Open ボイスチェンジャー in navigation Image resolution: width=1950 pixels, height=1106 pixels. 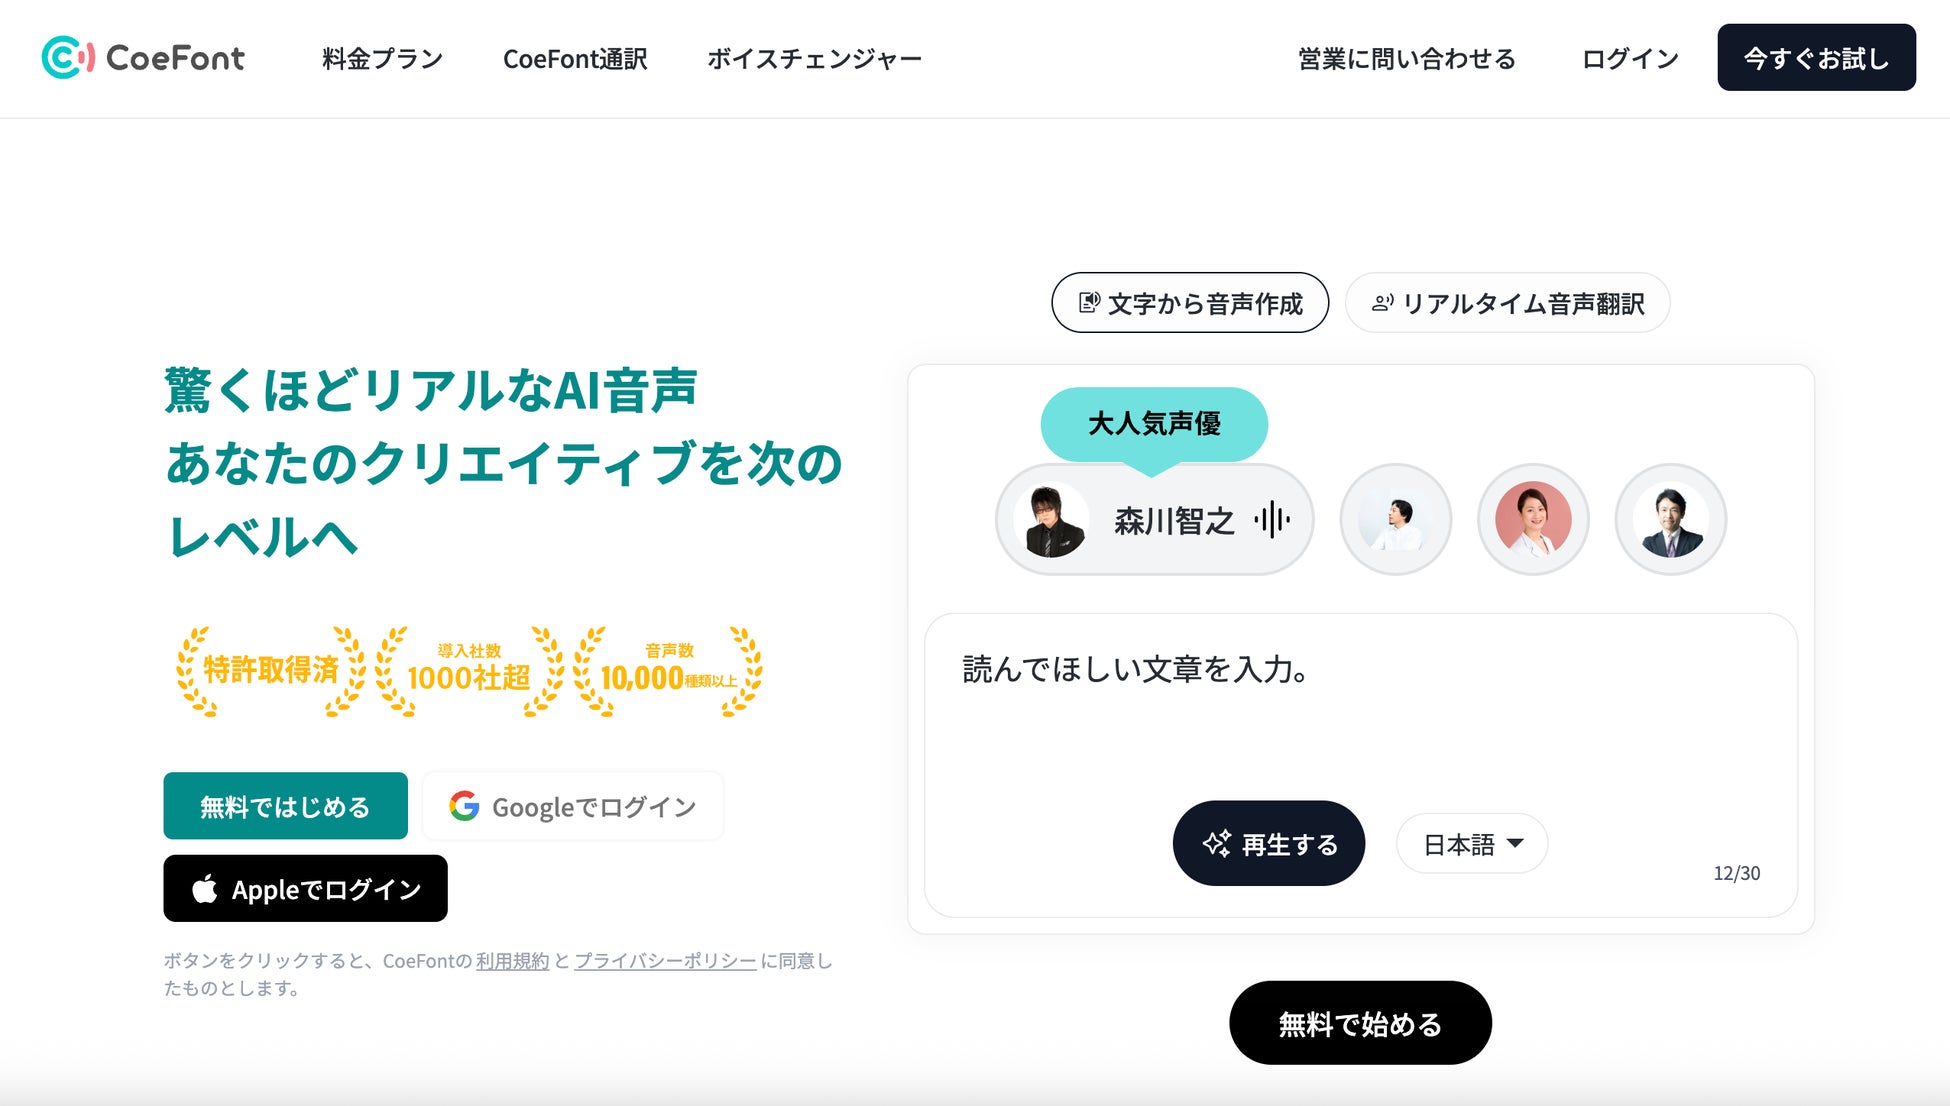pos(814,59)
